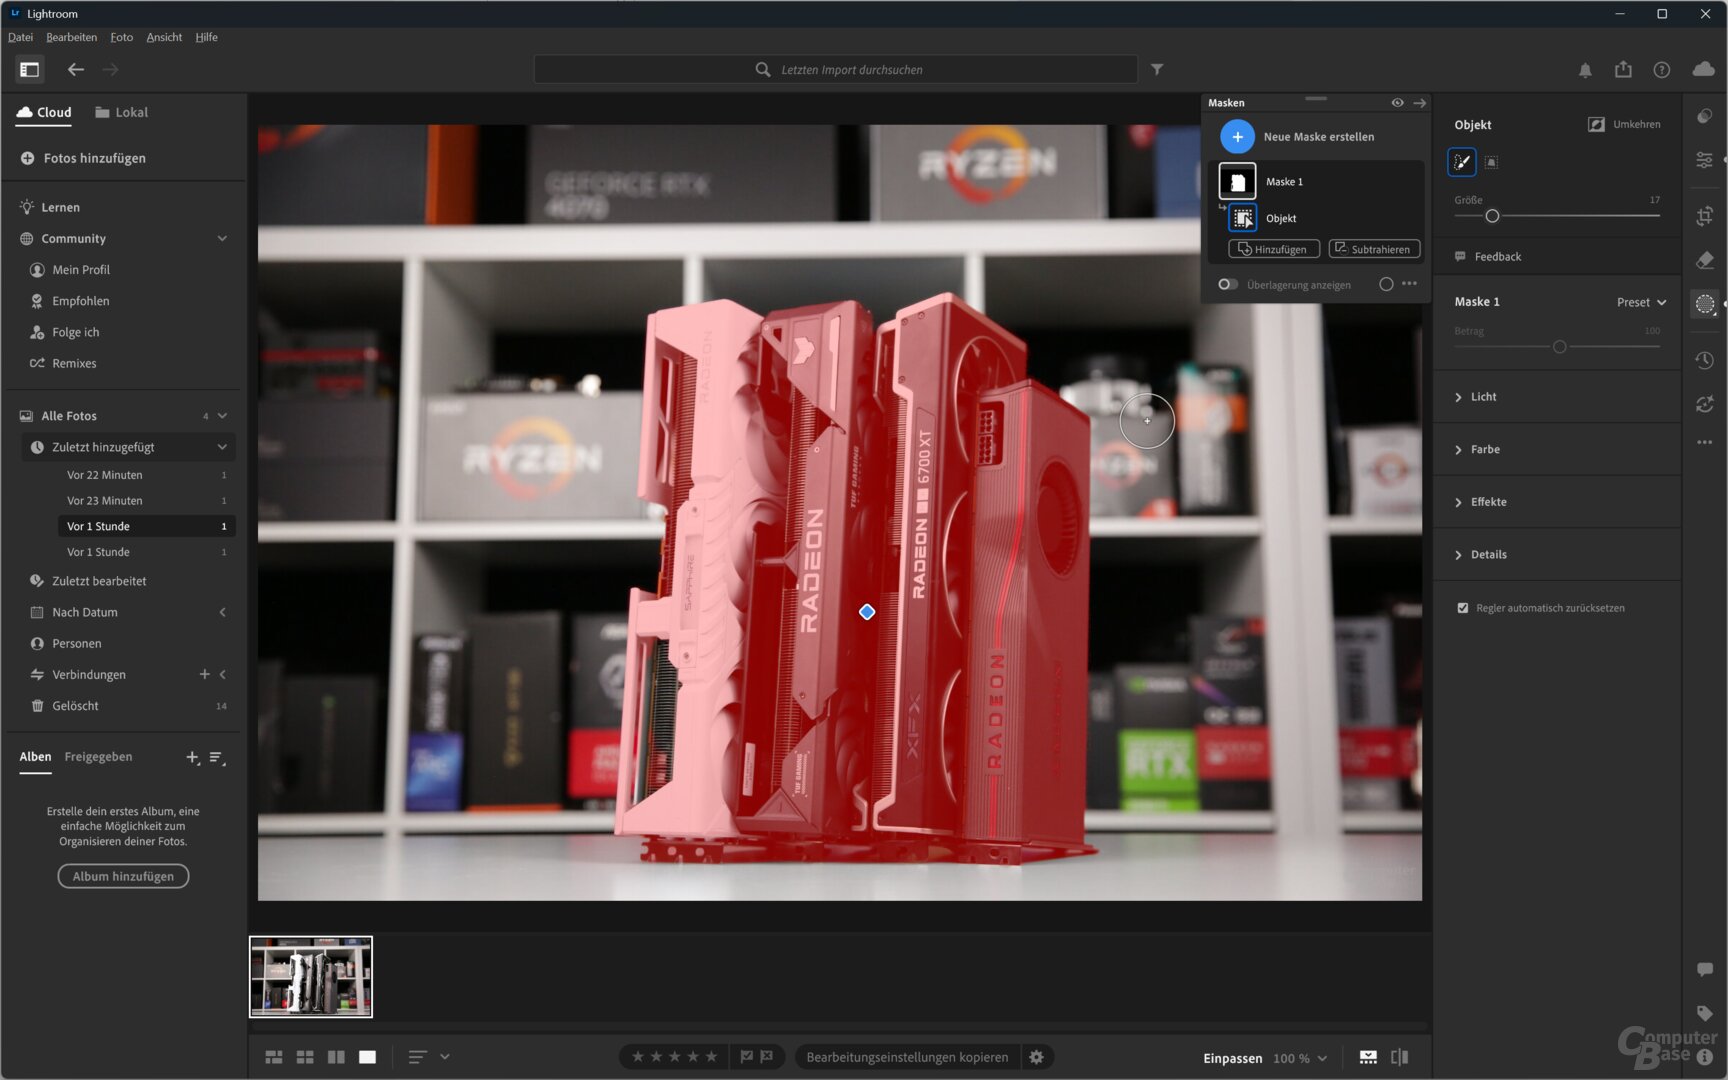Screen dimensions: 1728x1080
Task: Open the keywords tag icon
Action: 1705,1013
